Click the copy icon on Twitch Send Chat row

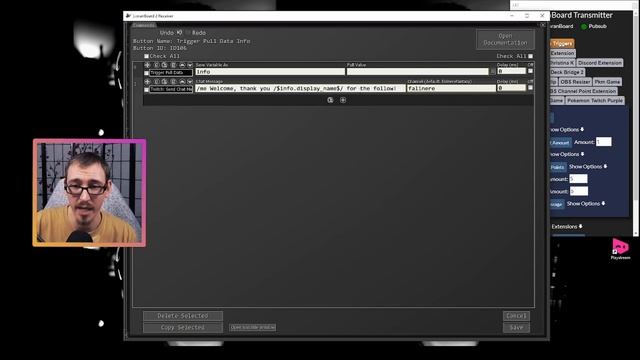[x=156, y=82]
